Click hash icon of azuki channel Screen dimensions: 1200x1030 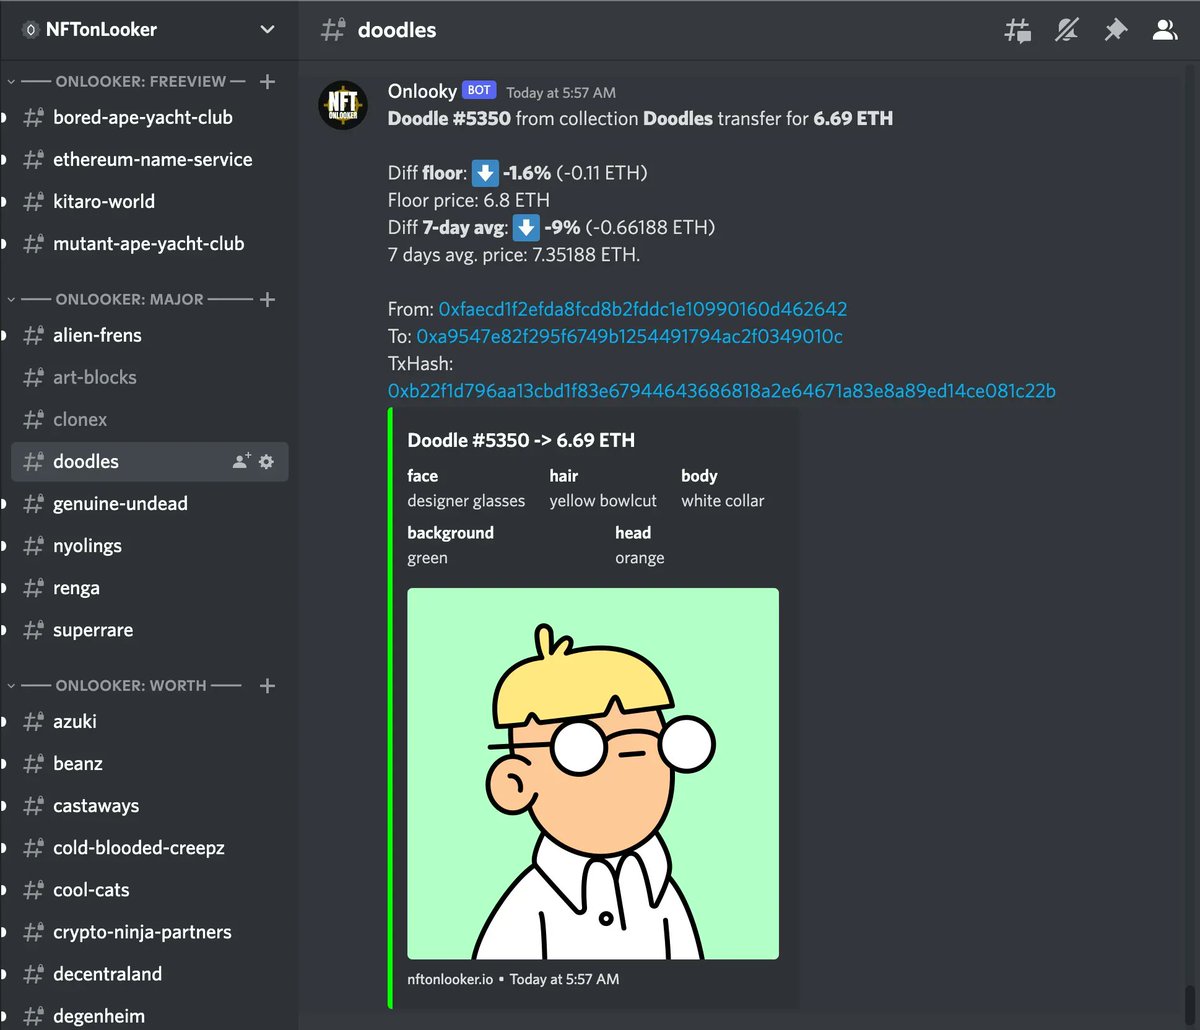click(34, 721)
